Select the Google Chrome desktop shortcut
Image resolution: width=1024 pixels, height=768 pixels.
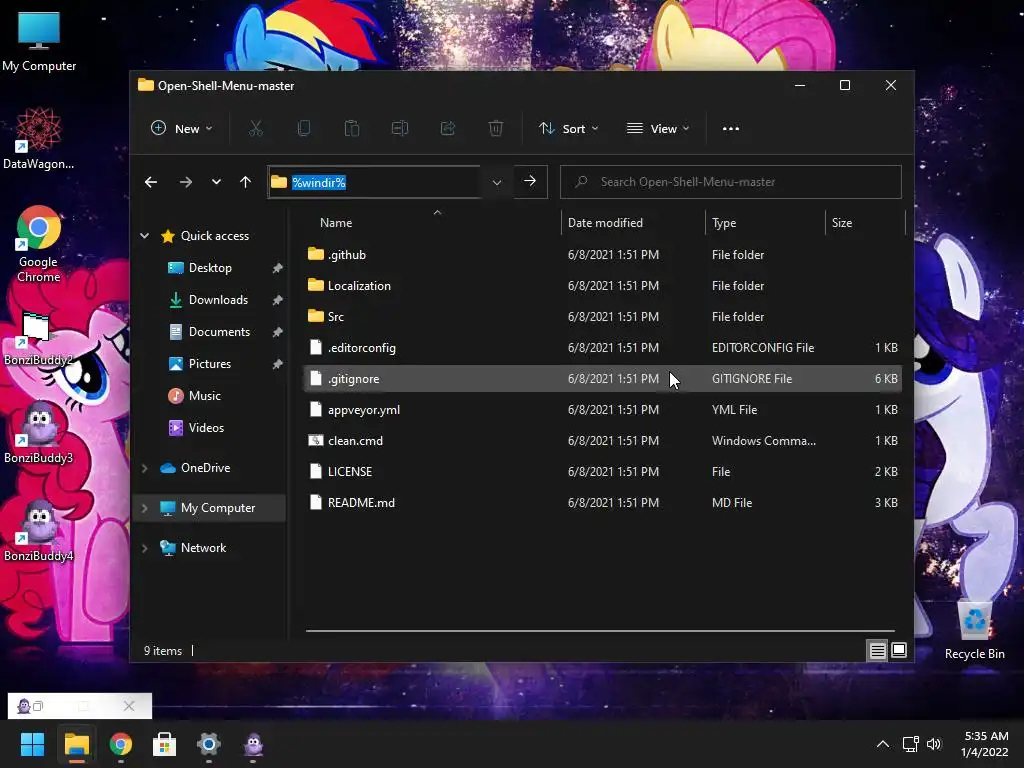click(39, 244)
